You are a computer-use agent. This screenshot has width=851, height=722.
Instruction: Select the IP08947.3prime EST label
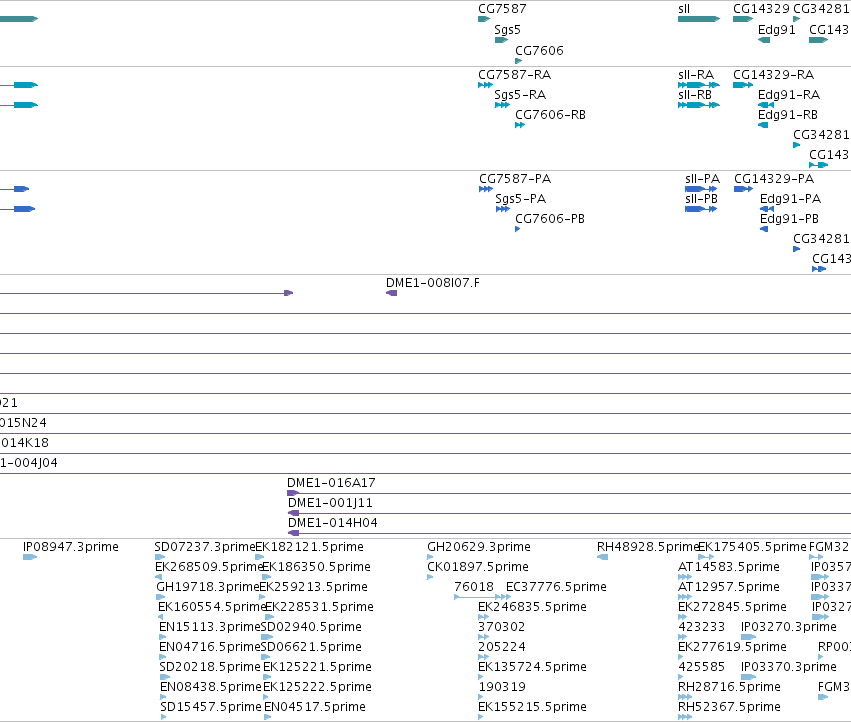click(x=71, y=547)
